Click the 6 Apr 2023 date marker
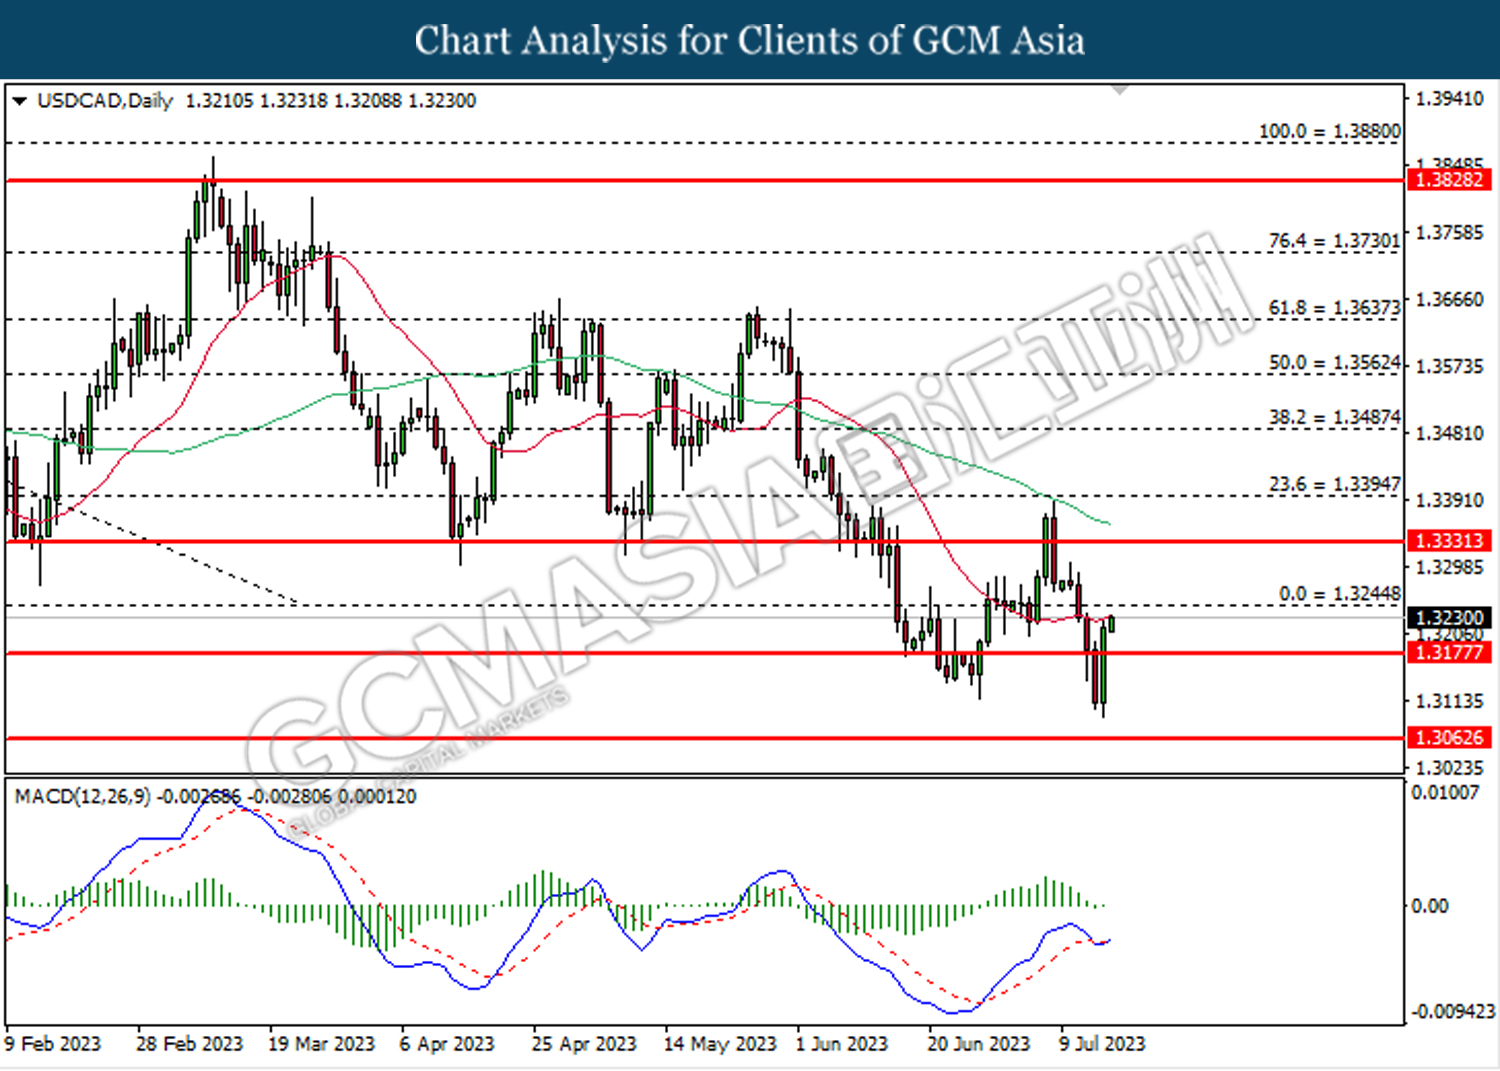1500x1071 pixels. (x=447, y=1044)
